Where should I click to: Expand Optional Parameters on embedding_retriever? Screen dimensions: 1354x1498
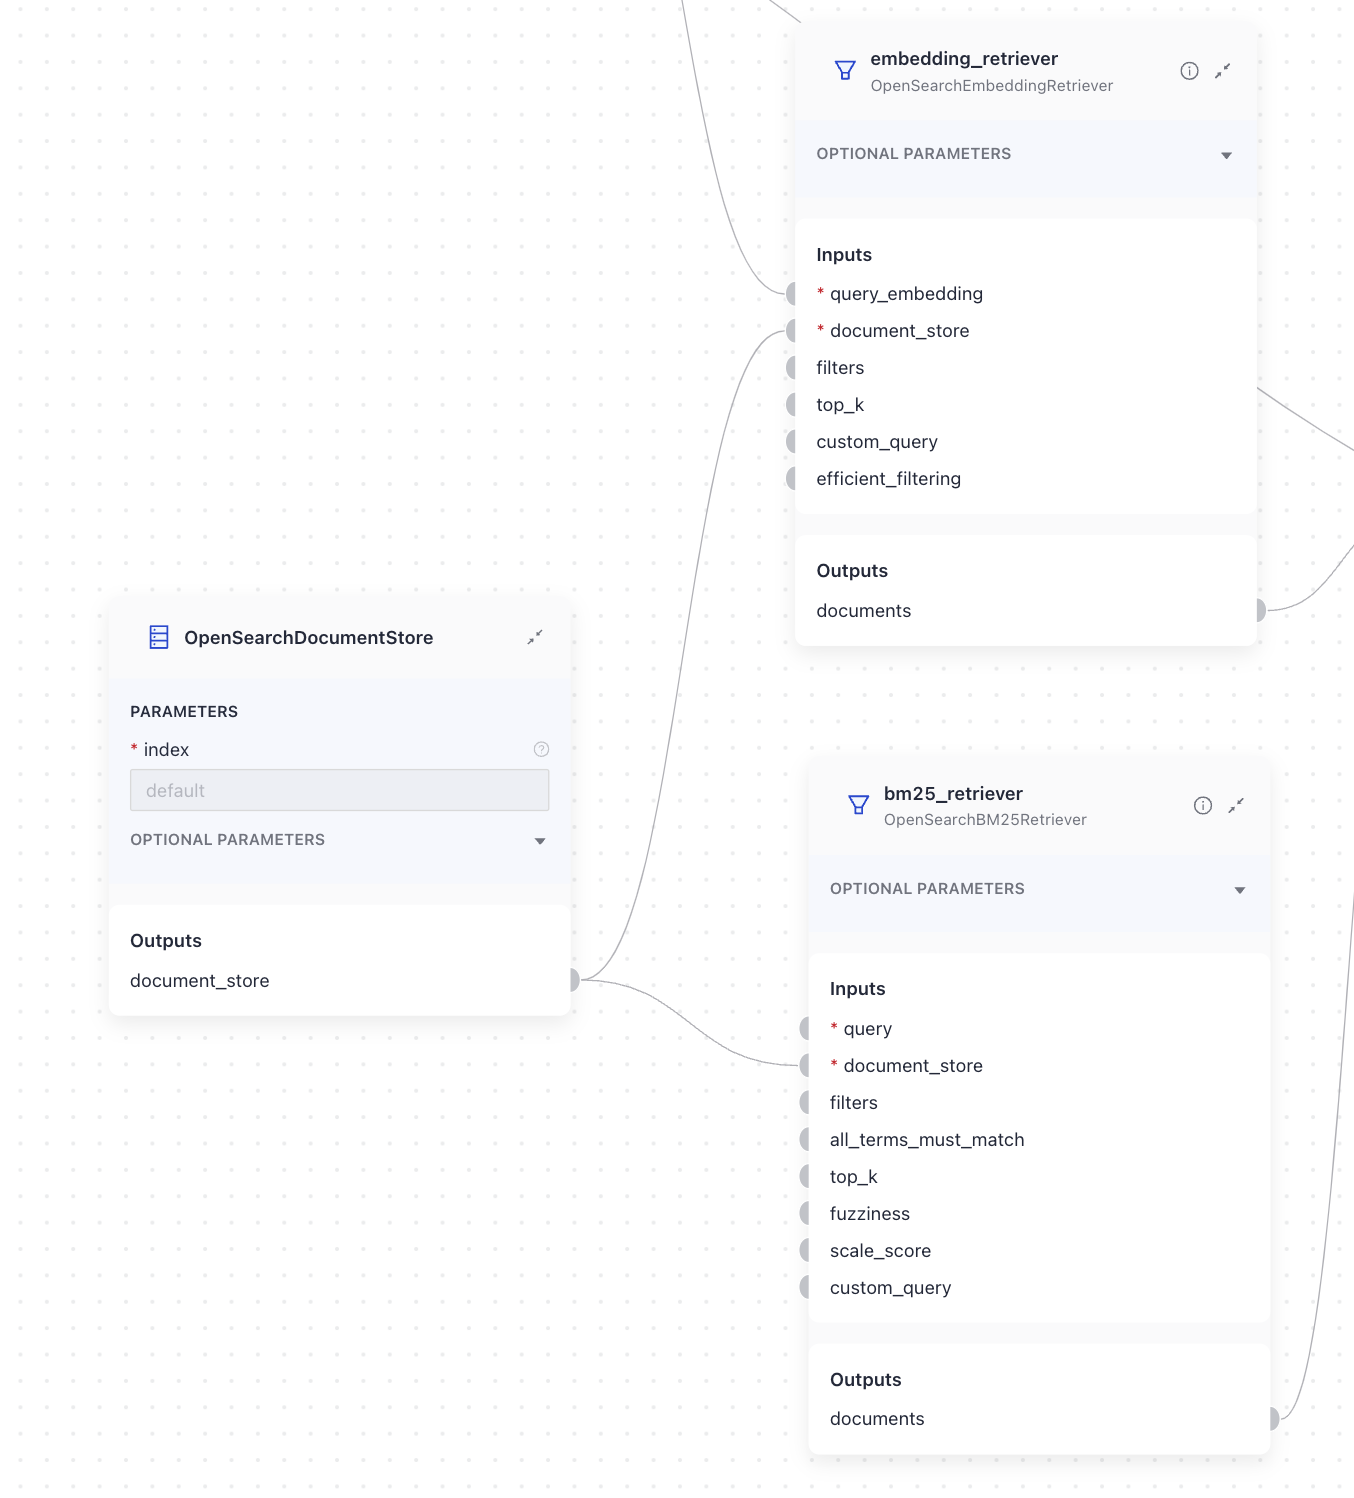click(1226, 155)
